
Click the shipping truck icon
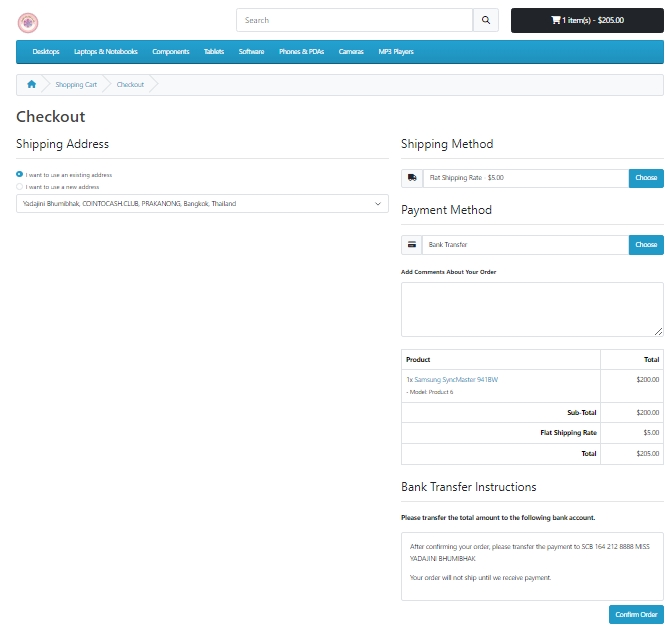coord(412,178)
